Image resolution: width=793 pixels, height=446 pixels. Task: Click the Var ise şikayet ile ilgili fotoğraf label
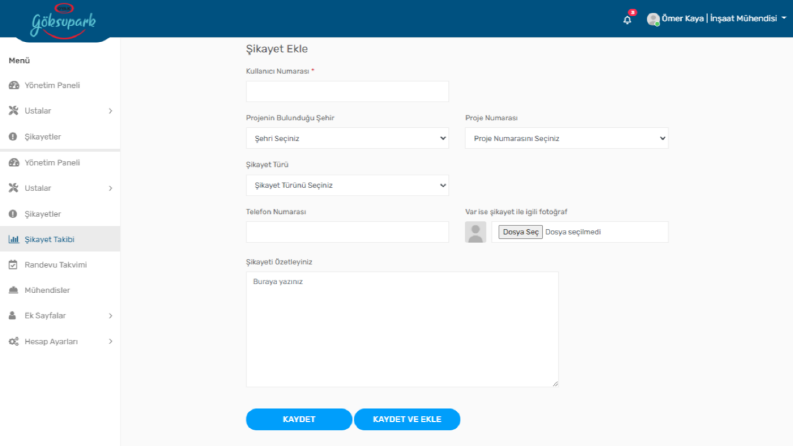(516, 212)
